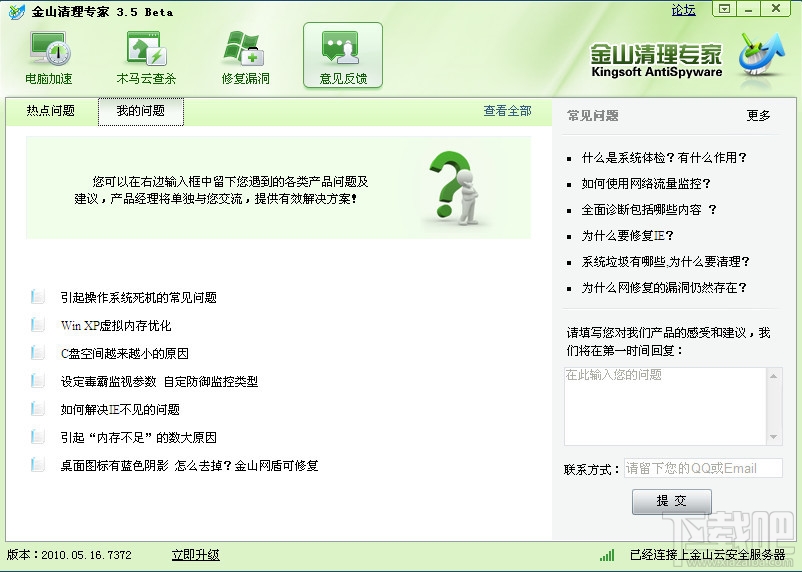Click the Kingsoft AntiSpyware broom logo
This screenshot has height=572, width=802.
click(x=762, y=55)
